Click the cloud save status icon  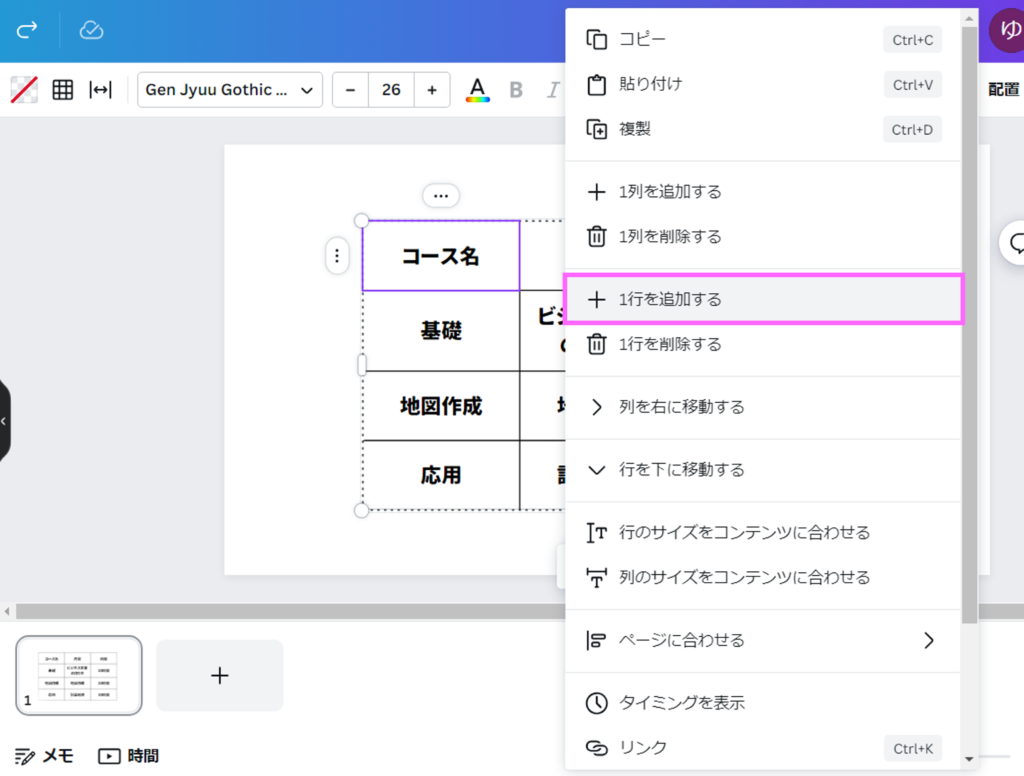(x=91, y=30)
